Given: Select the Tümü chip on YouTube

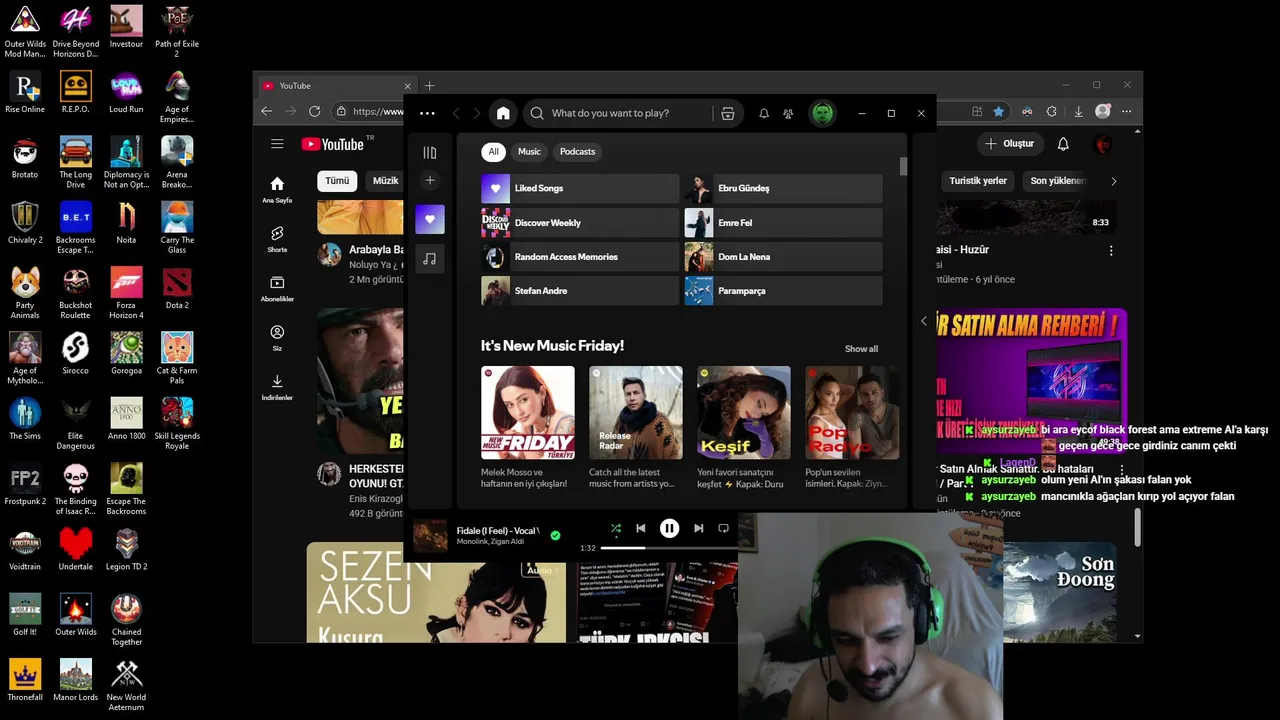Looking at the screenshot, I should (337, 181).
